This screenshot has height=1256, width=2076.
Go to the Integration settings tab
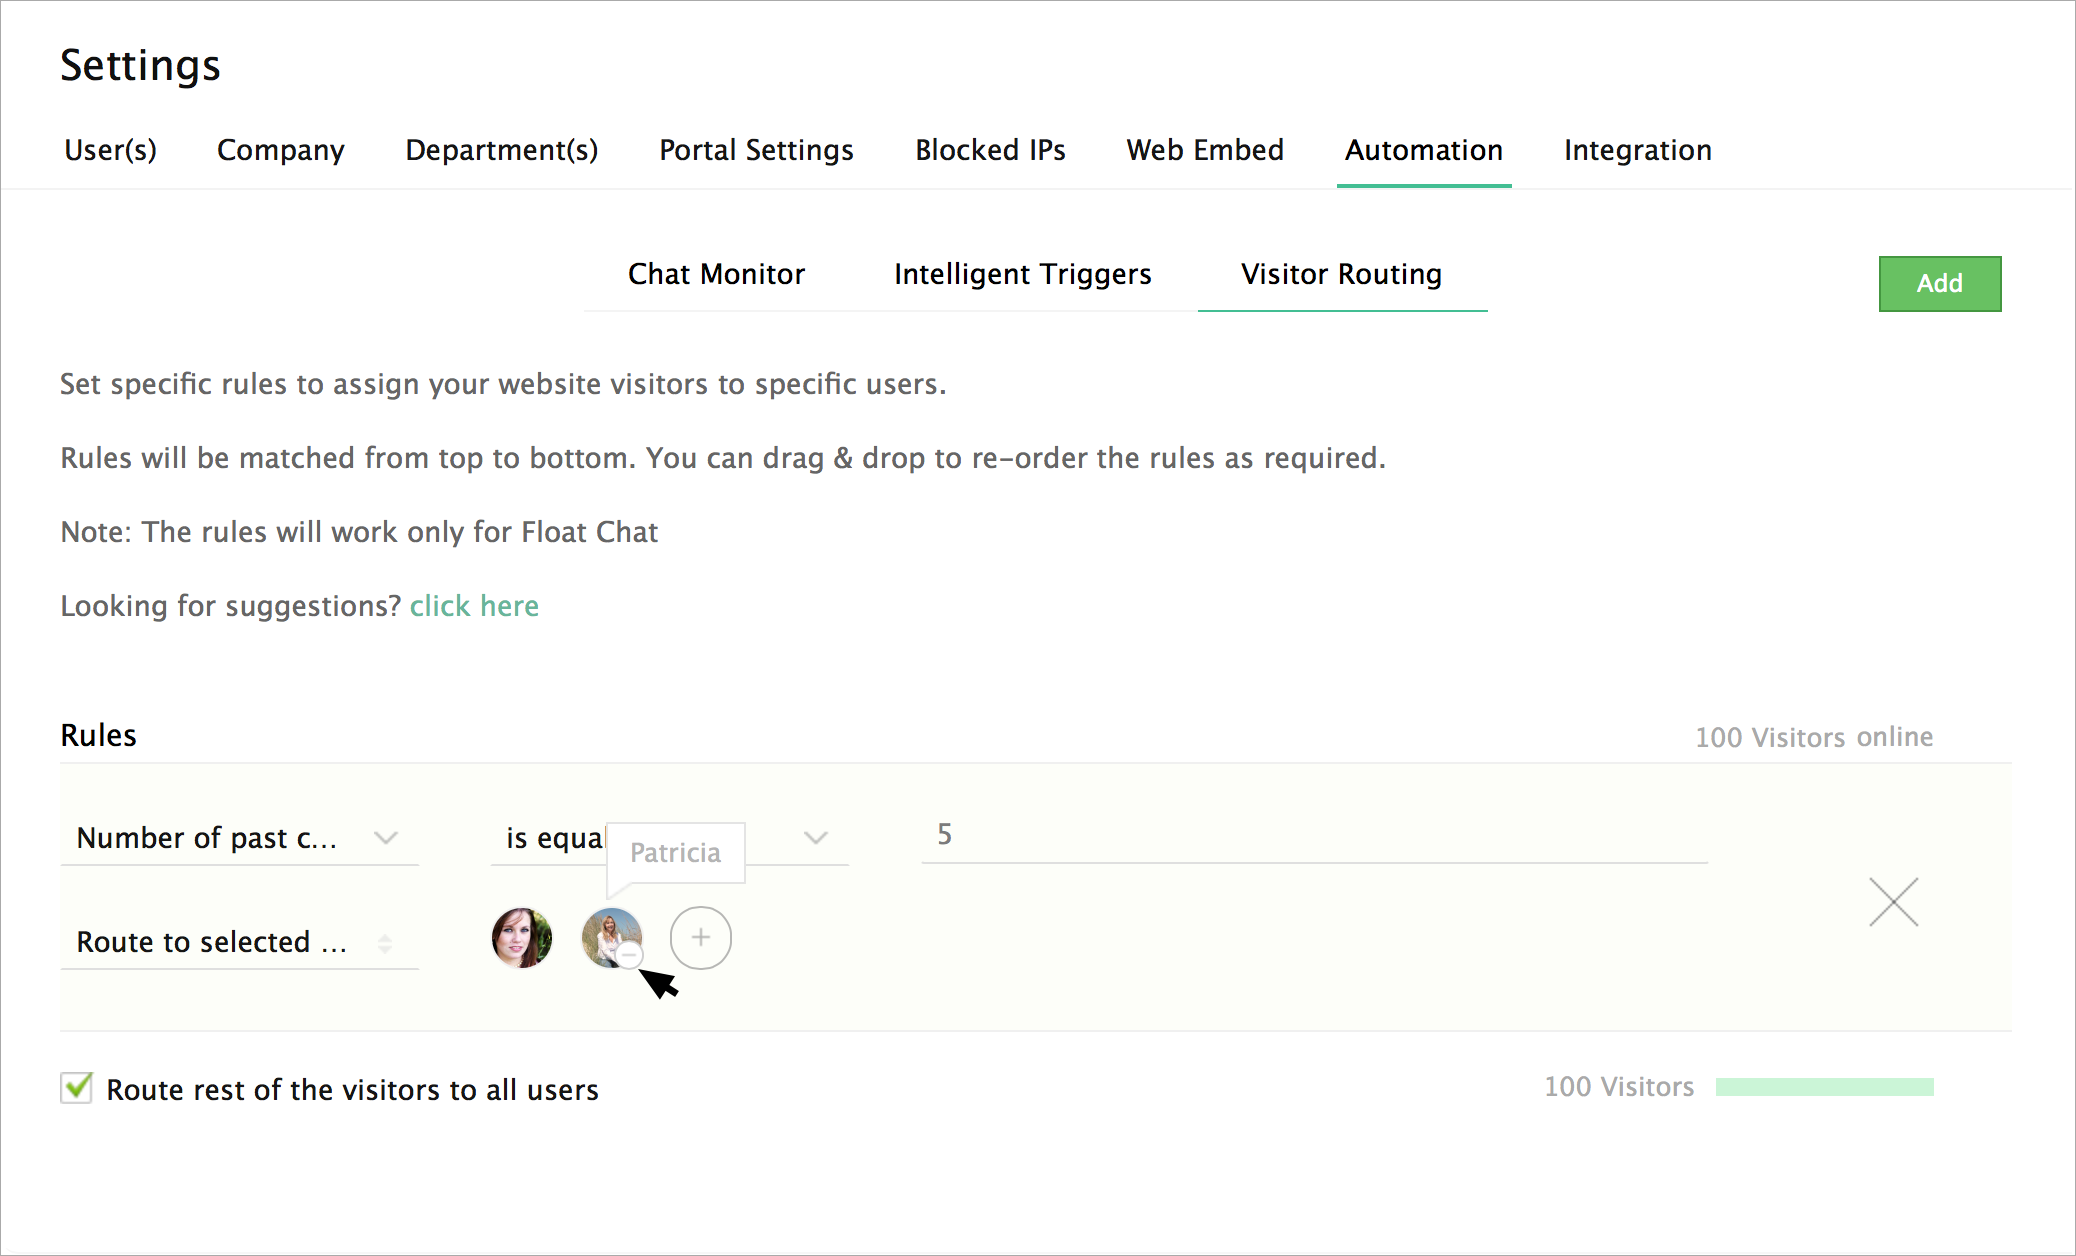tap(1637, 150)
